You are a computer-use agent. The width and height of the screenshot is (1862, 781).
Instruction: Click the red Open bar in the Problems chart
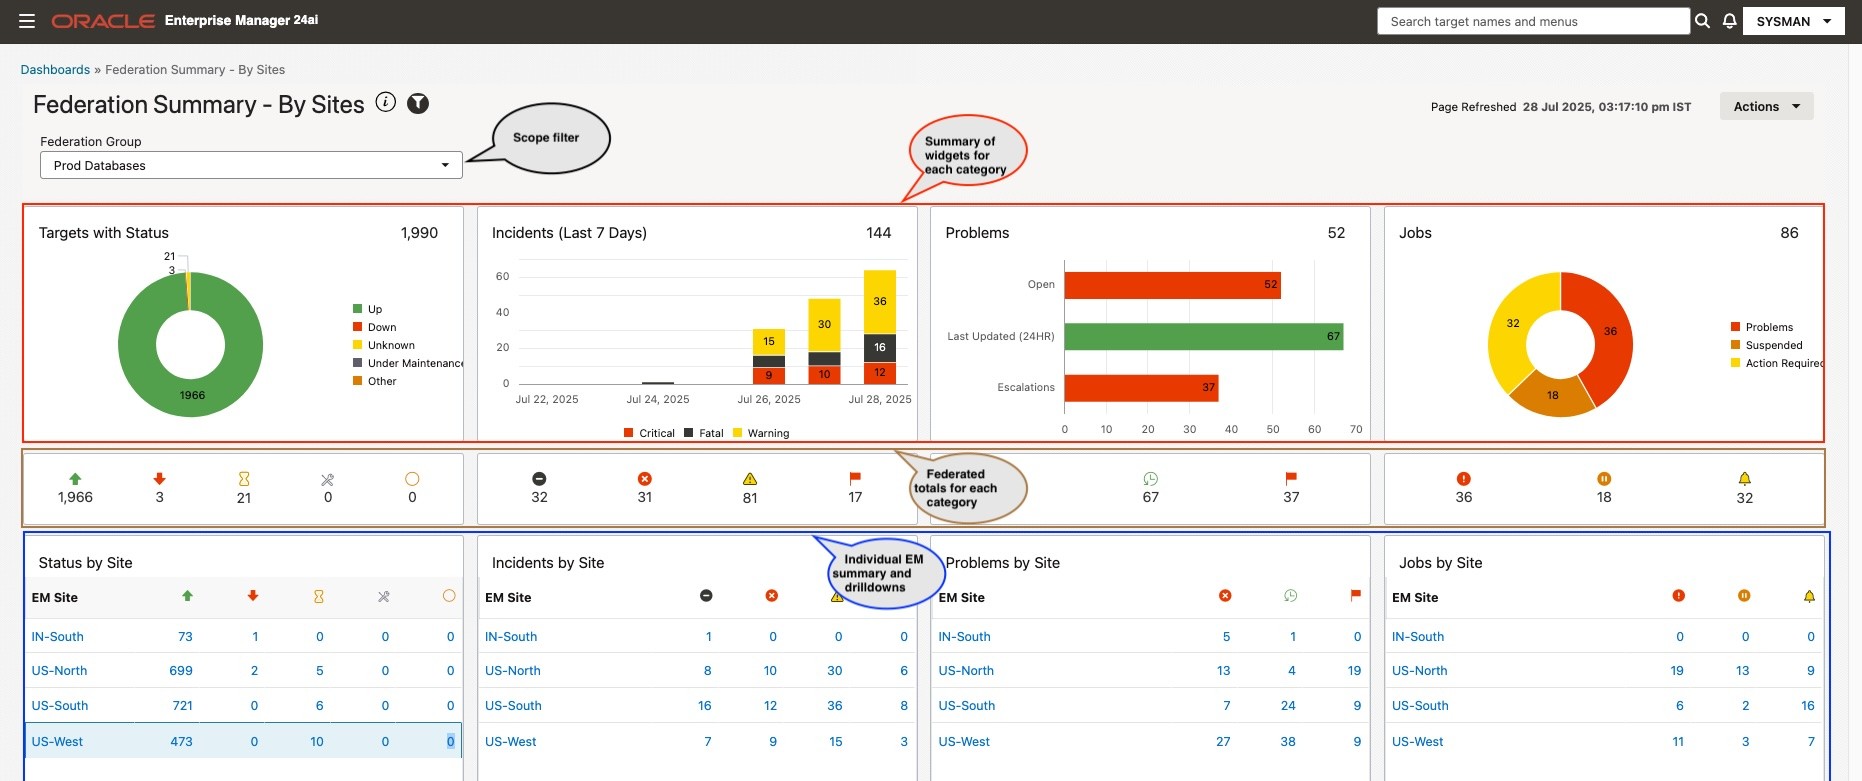1172,285
